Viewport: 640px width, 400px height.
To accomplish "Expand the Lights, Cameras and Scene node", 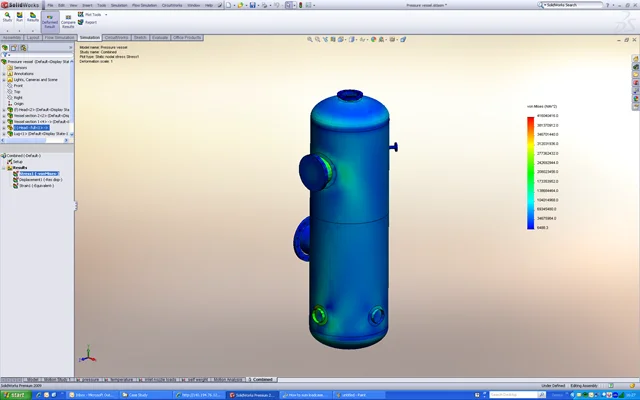I will (x=4, y=79).
